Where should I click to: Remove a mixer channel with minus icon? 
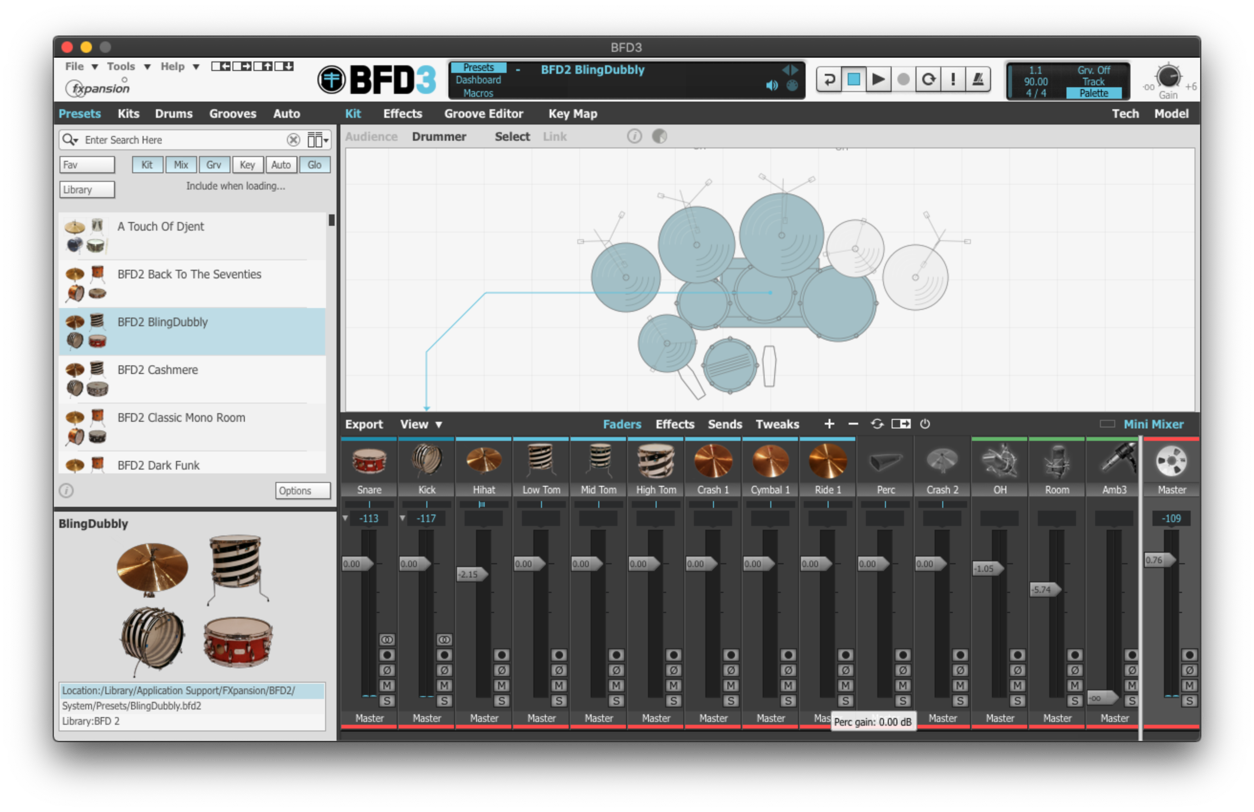[853, 424]
